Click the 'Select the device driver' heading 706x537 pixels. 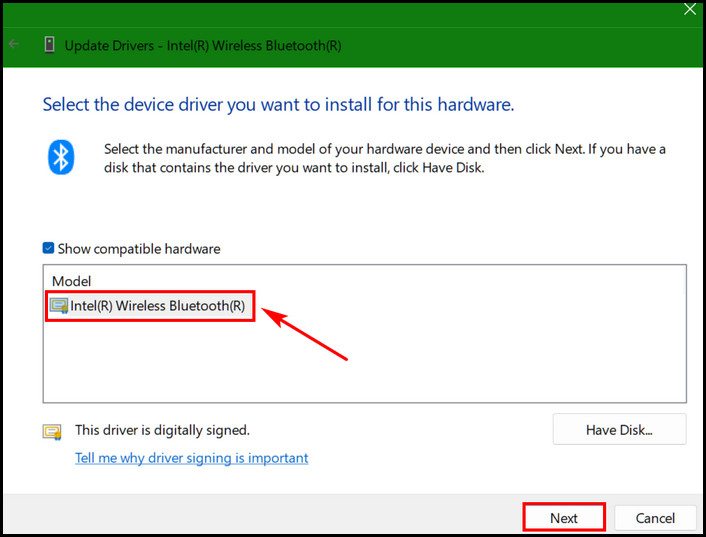pos(278,104)
